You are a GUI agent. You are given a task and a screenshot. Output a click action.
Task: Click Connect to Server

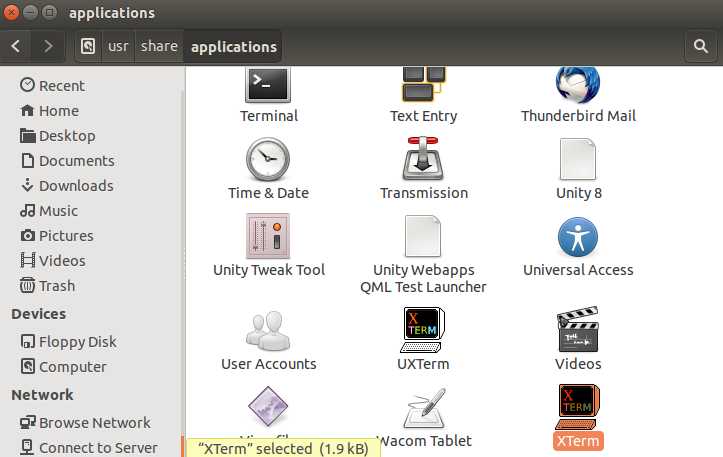tap(89, 447)
